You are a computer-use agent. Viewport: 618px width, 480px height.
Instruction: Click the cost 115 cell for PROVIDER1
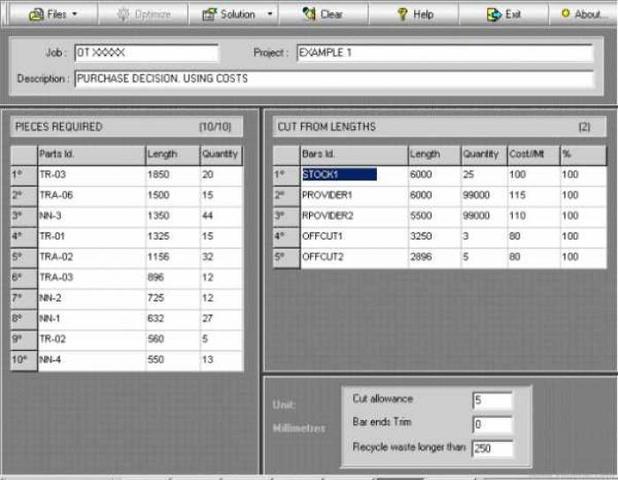pos(534,195)
